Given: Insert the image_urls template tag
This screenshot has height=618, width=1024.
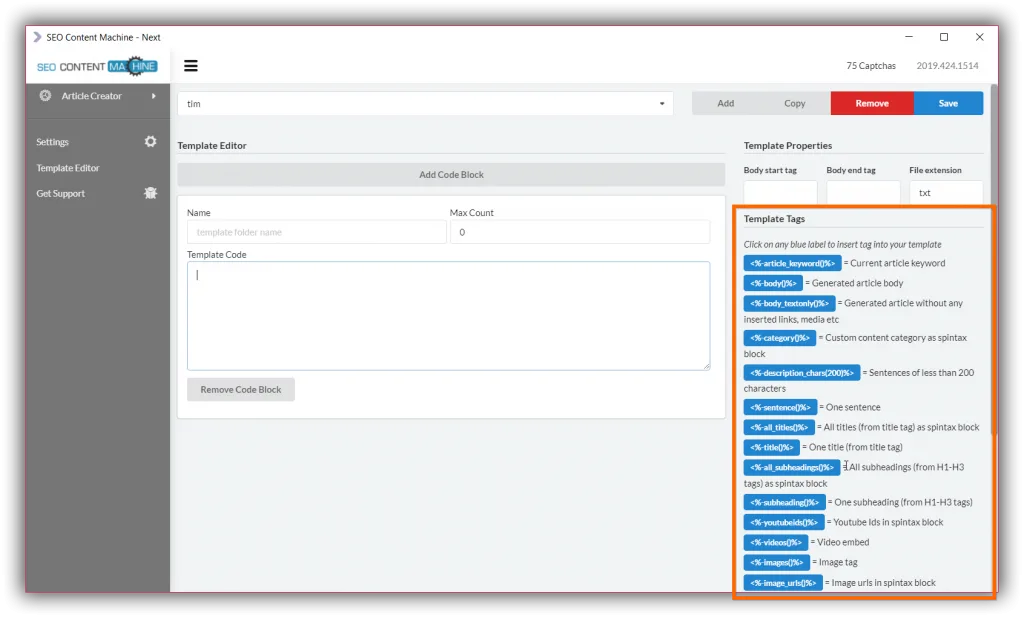Looking at the screenshot, I should click(783, 583).
